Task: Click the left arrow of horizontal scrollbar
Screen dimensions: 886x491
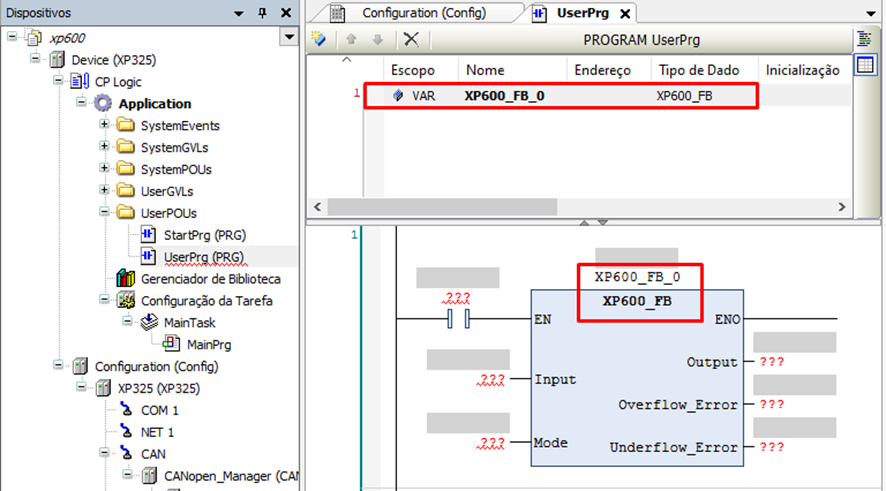Action: pyautogui.click(x=318, y=207)
